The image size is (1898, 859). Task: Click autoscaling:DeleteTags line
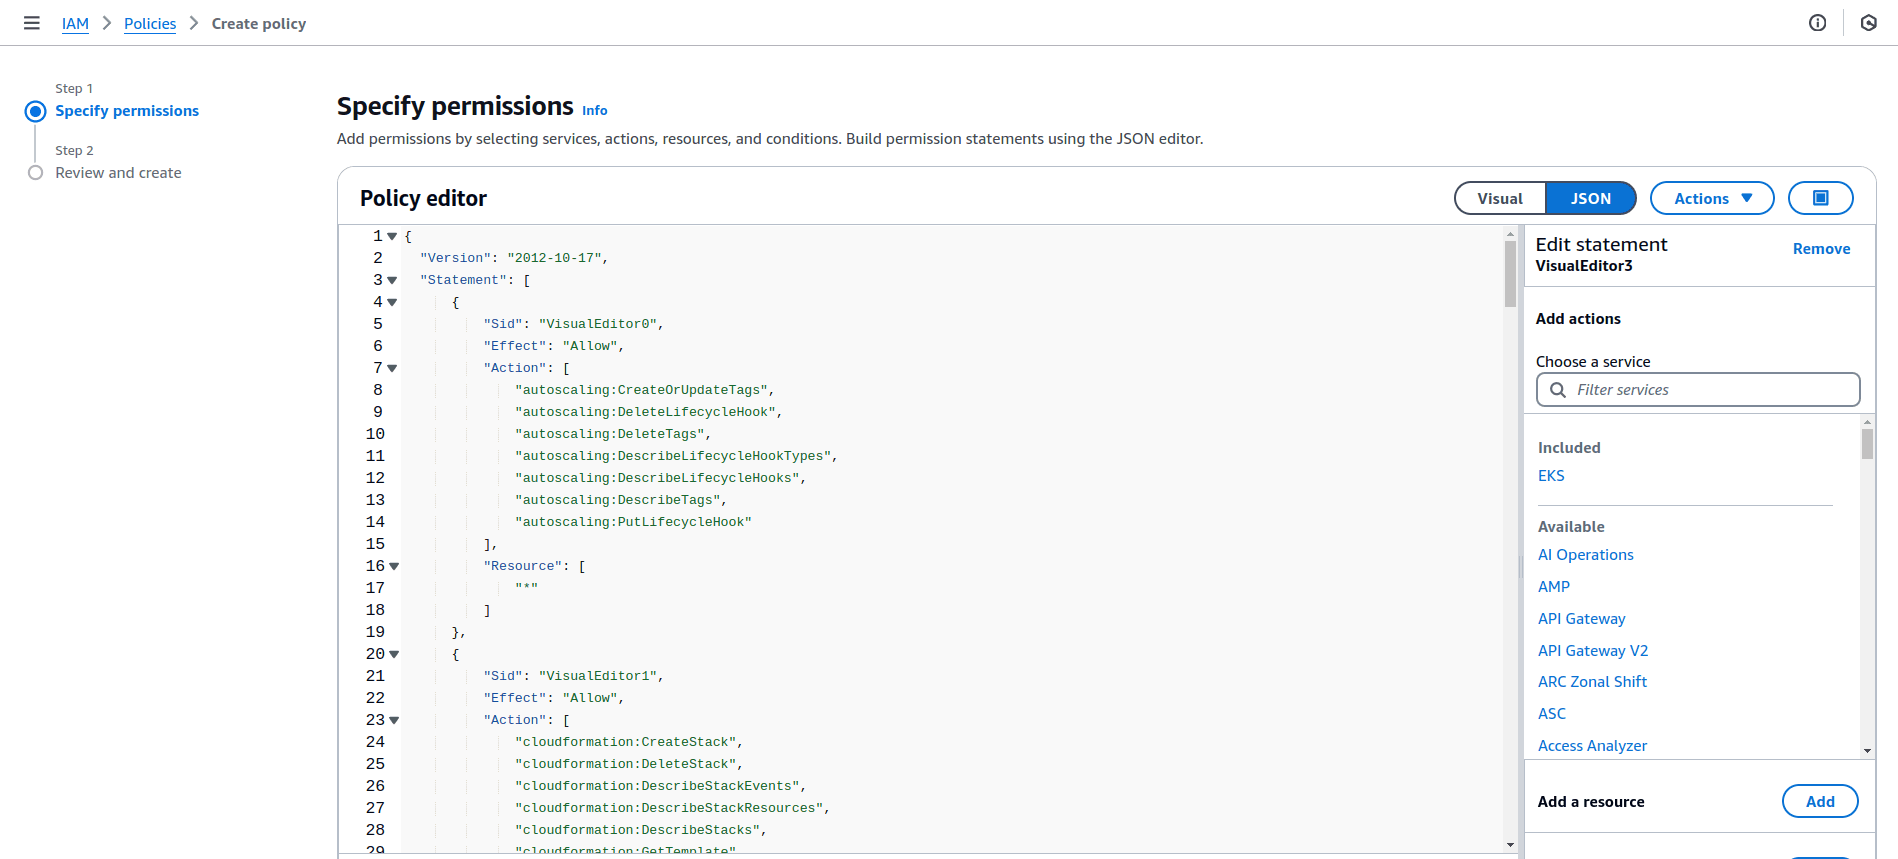pos(613,435)
